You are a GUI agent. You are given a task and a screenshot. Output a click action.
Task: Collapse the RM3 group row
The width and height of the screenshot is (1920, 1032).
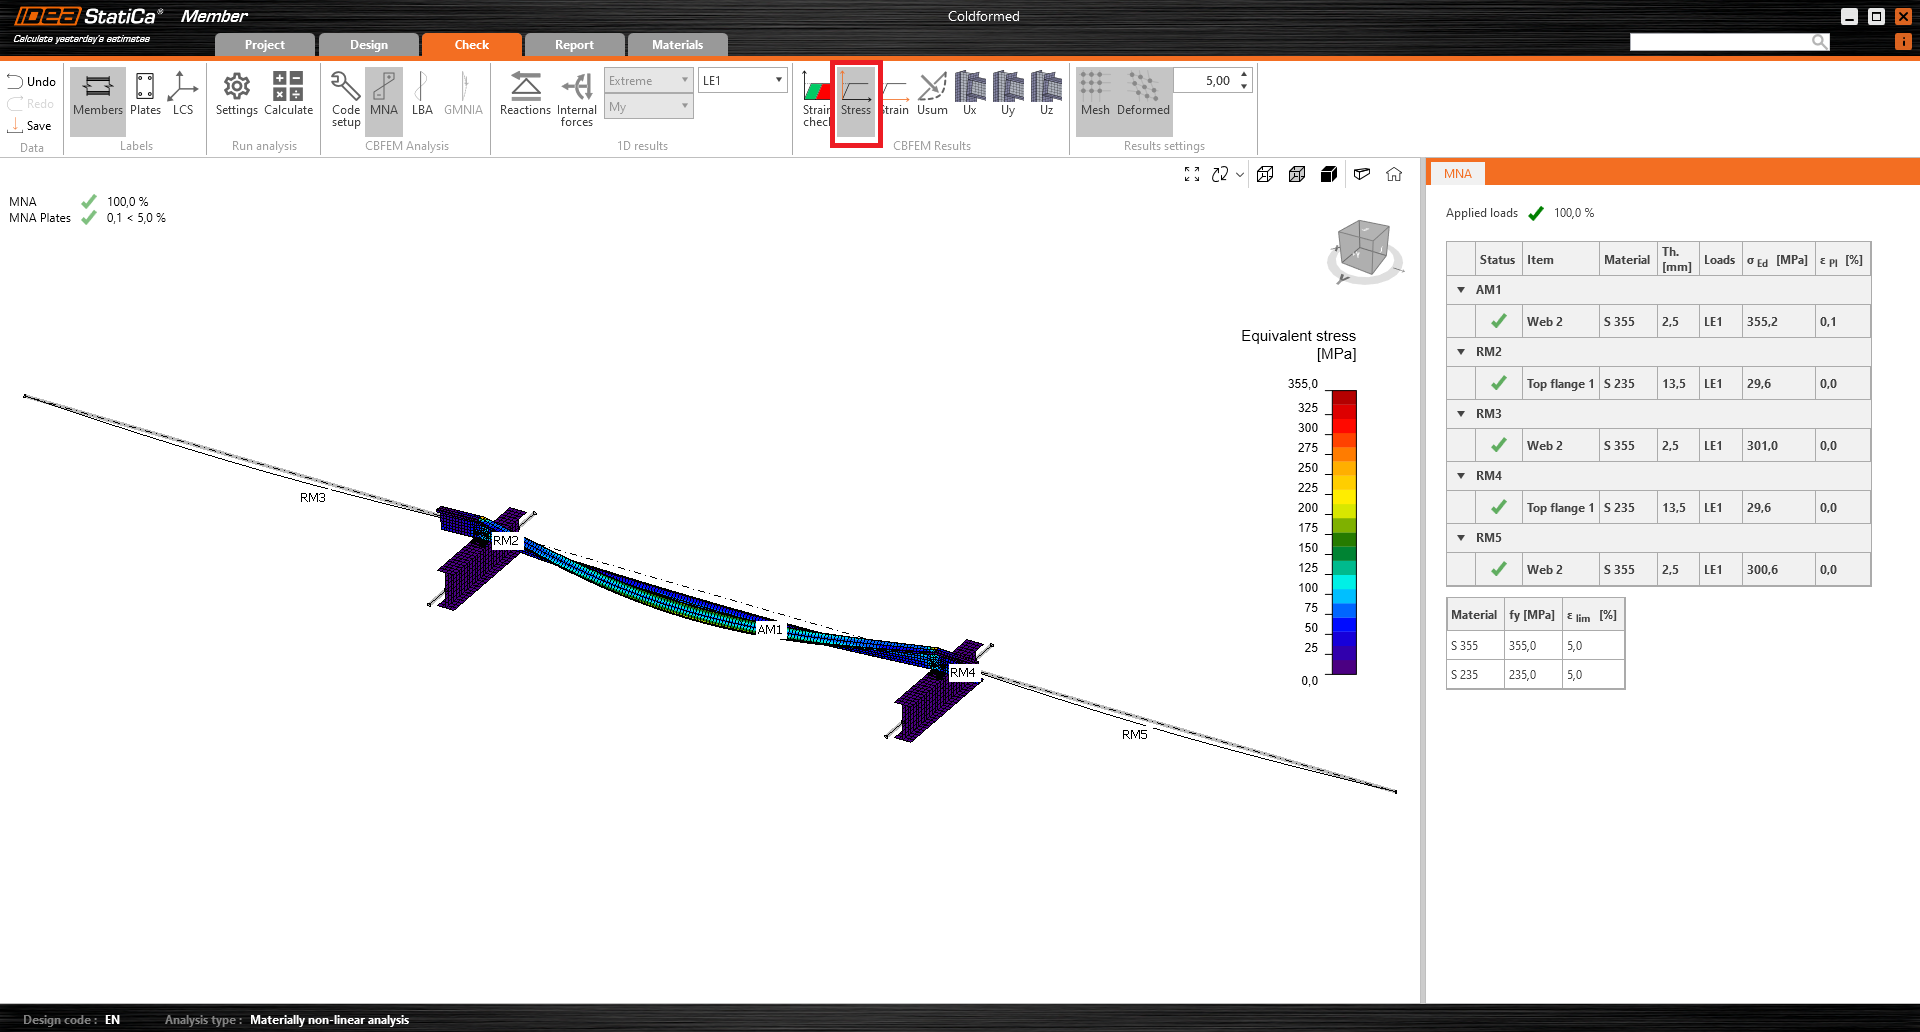click(1461, 414)
